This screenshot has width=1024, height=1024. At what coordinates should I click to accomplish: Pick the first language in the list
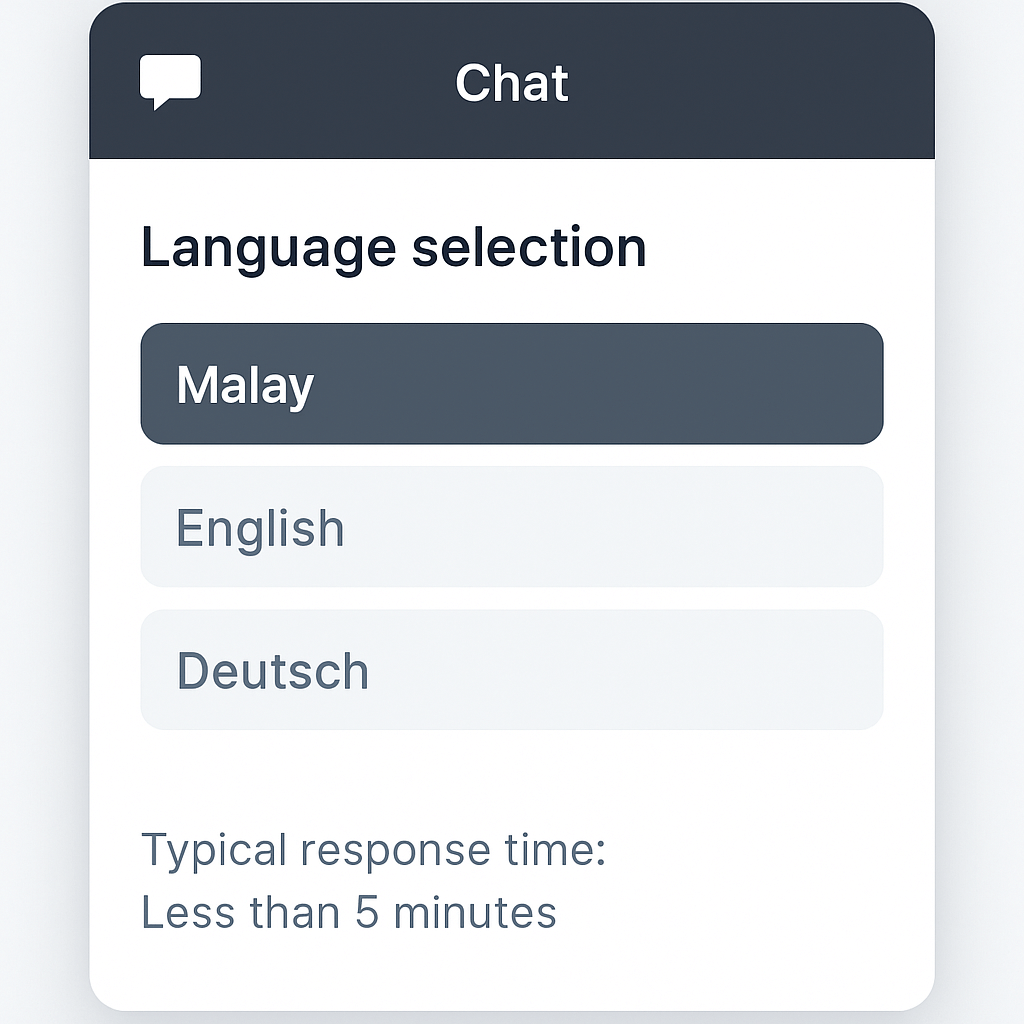[x=511, y=384]
